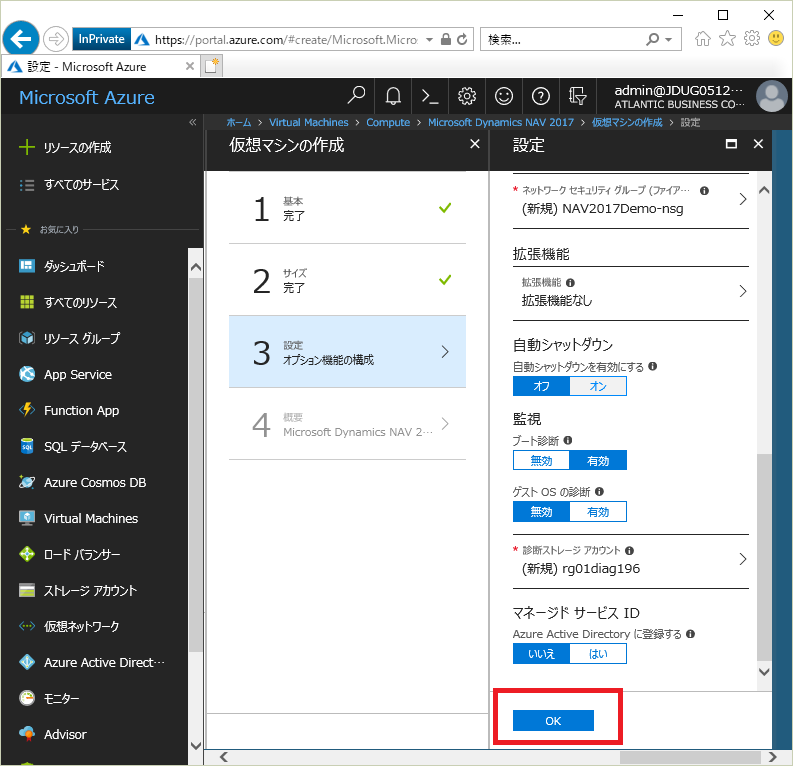Click the browser back arrow button

click(21, 38)
